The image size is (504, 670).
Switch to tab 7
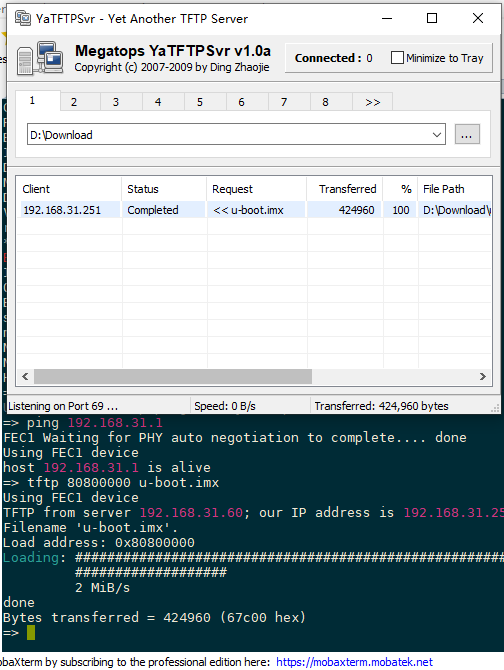[x=289, y=102]
